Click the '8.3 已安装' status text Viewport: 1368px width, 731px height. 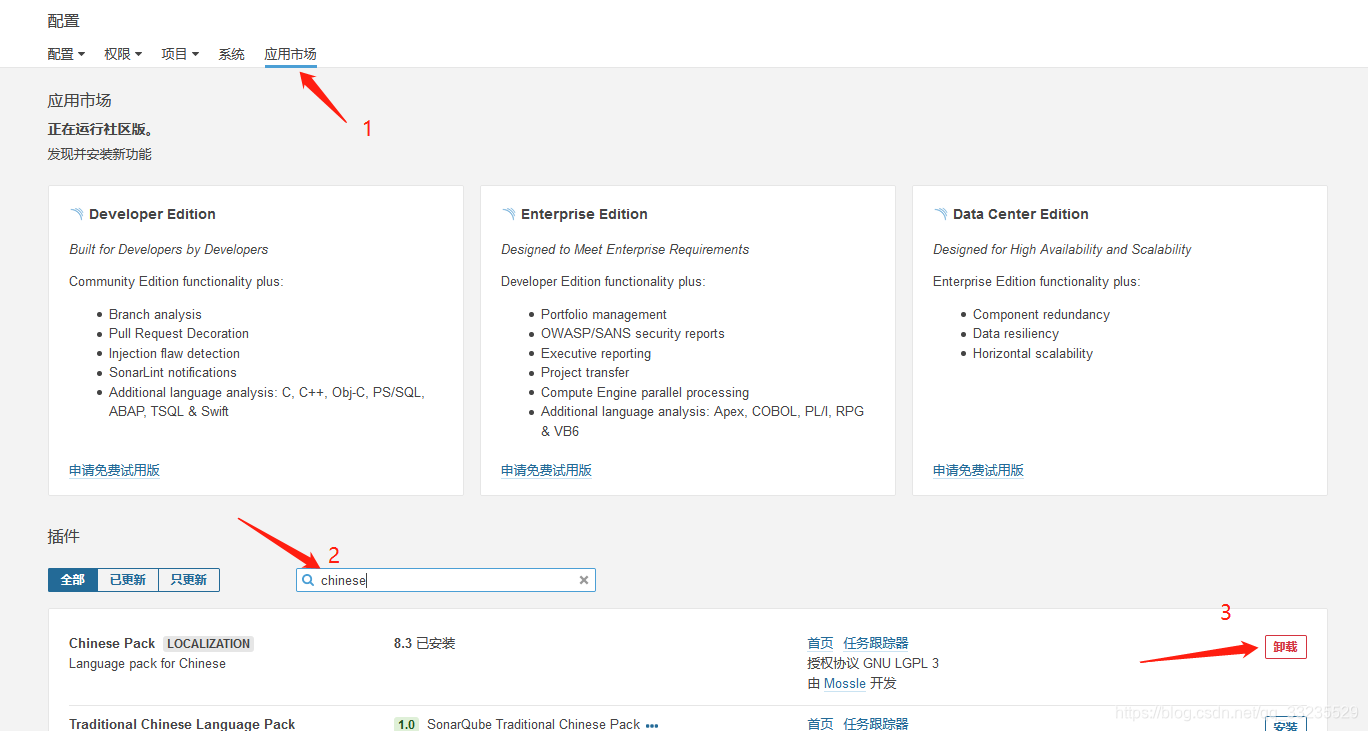click(x=424, y=643)
